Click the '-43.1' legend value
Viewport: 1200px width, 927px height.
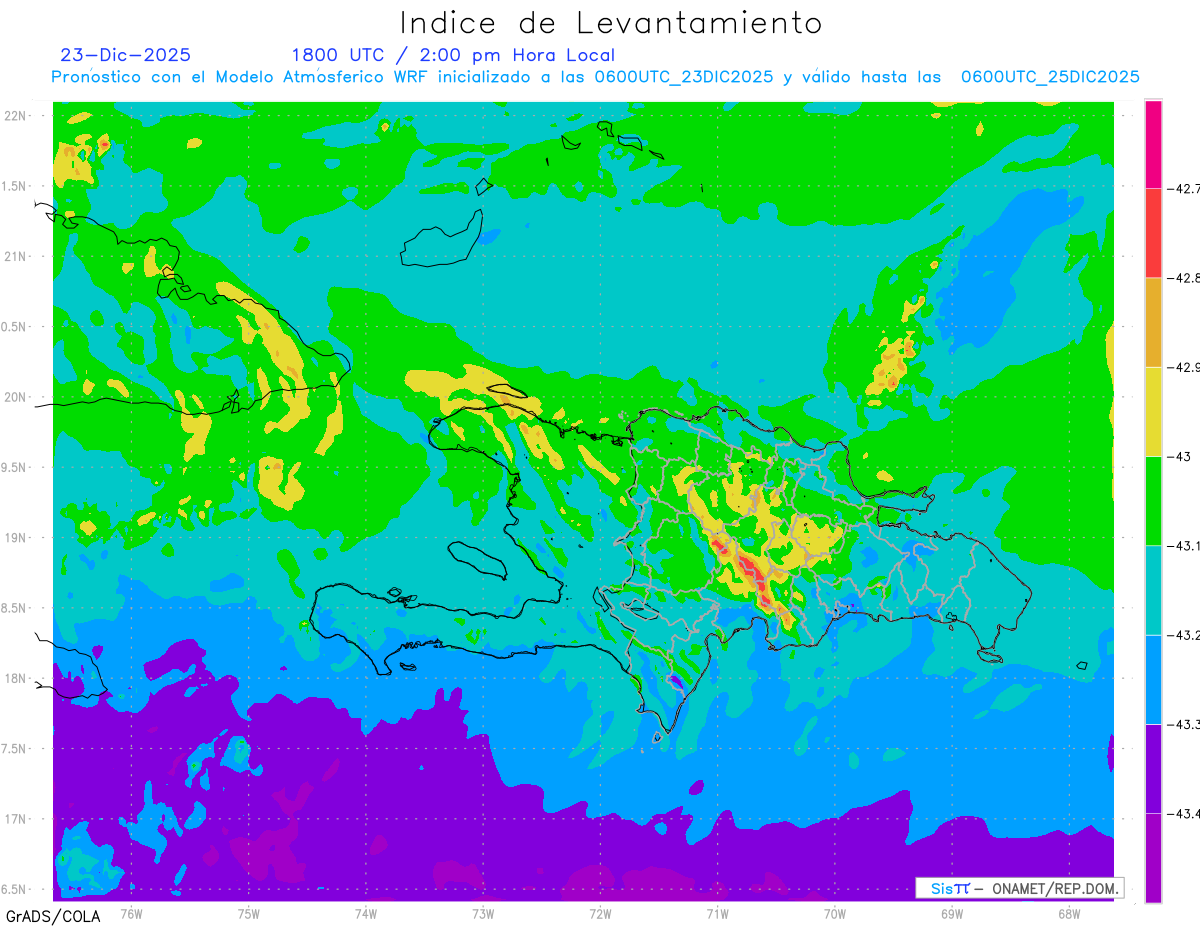(x=1182, y=546)
